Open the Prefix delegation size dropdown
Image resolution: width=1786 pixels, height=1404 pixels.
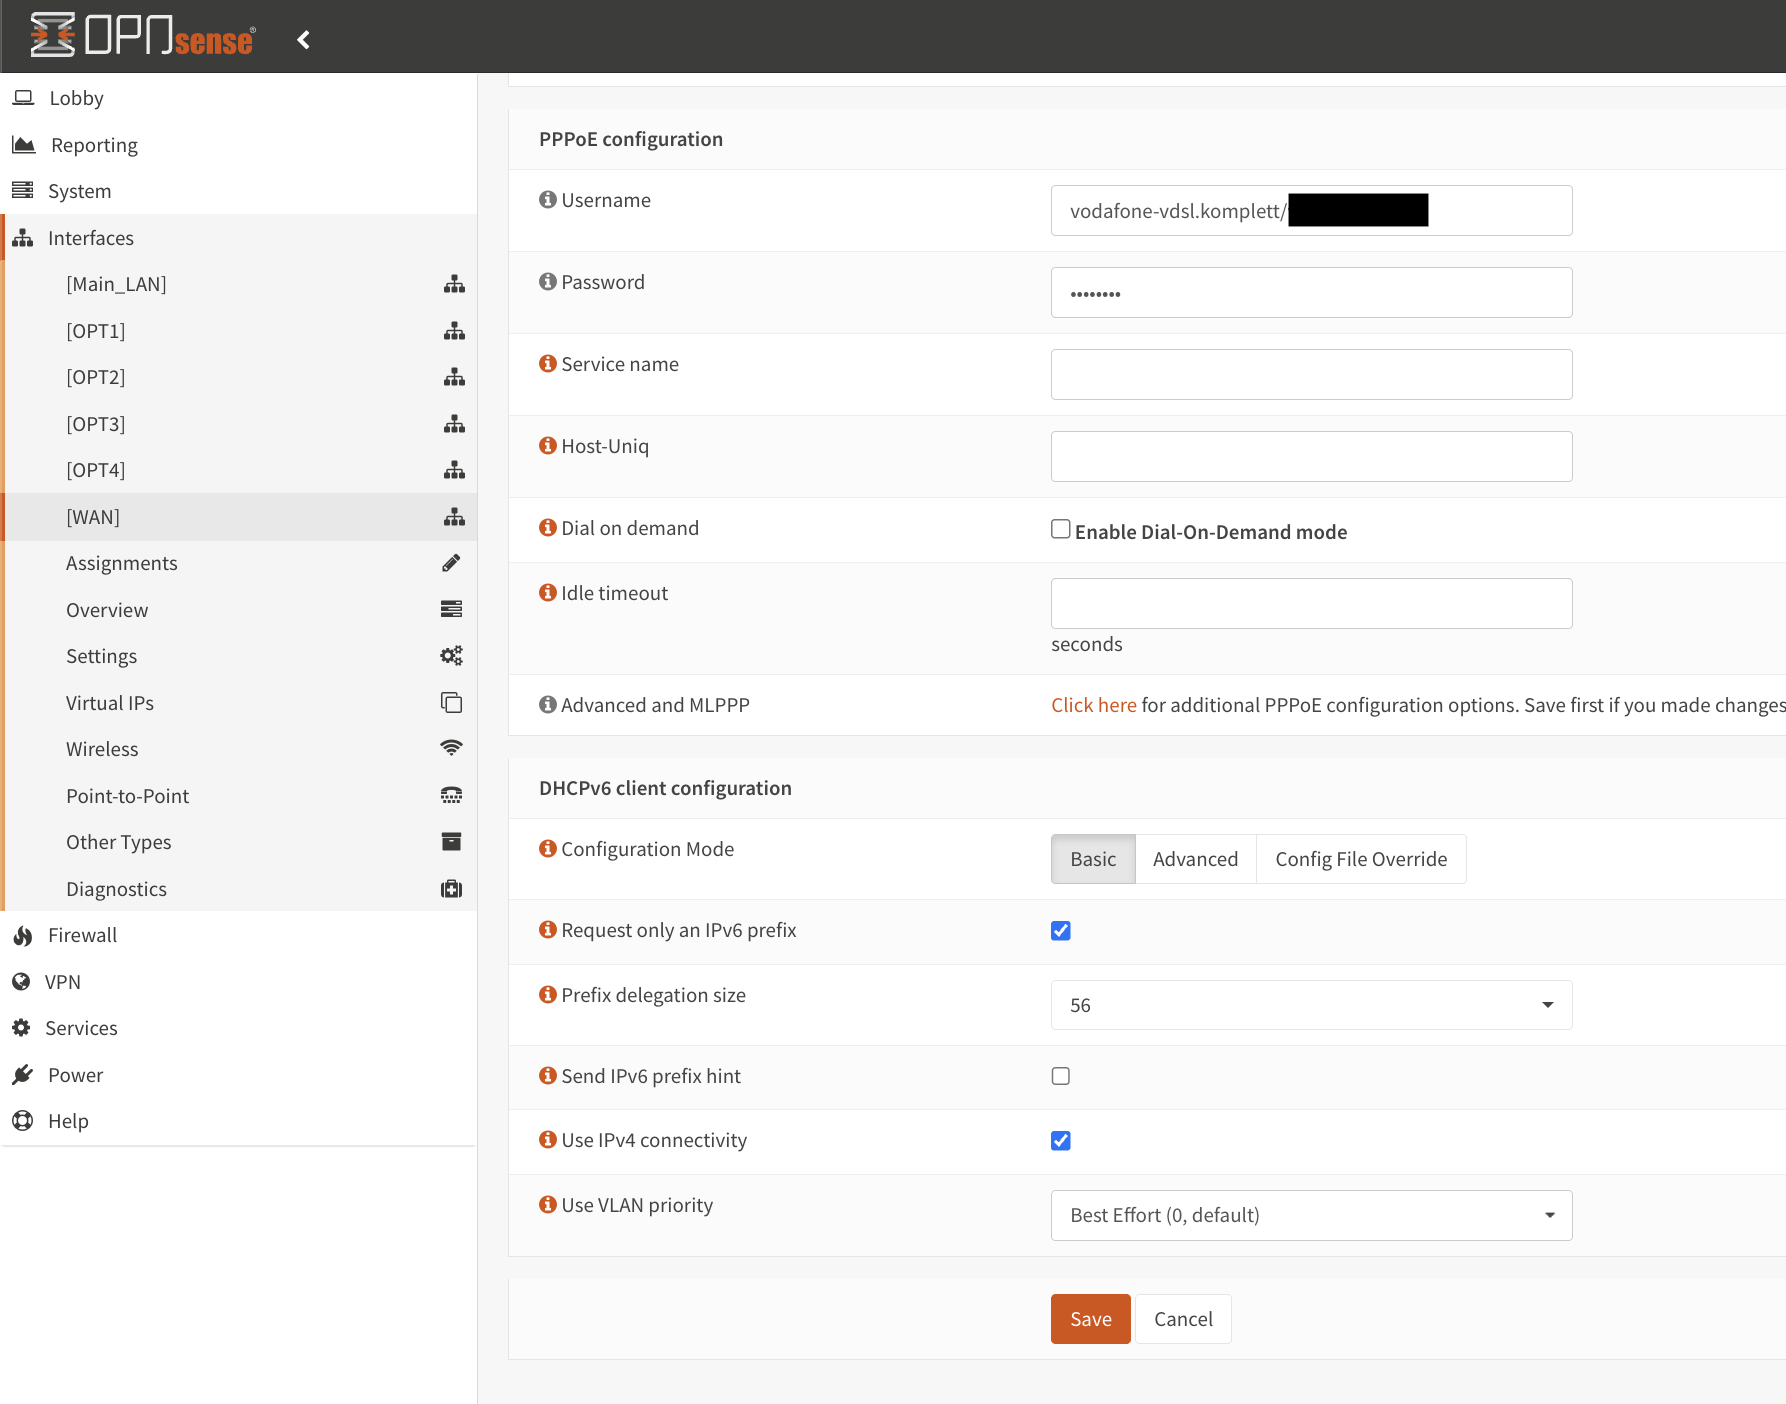click(x=1311, y=1005)
